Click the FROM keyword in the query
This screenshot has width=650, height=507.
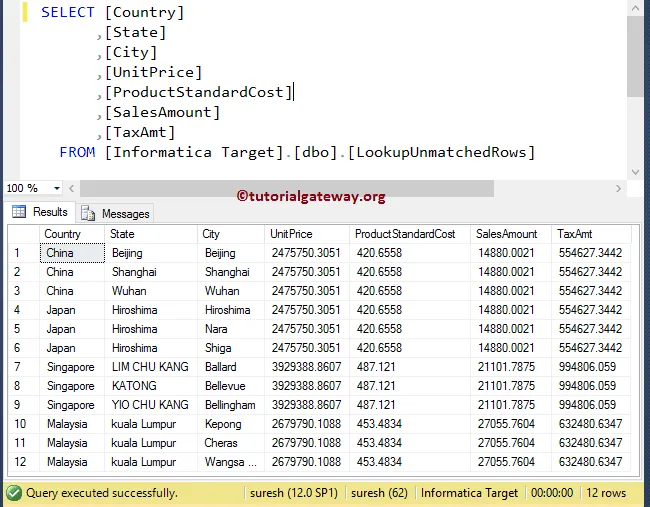[x=78, y=152]
